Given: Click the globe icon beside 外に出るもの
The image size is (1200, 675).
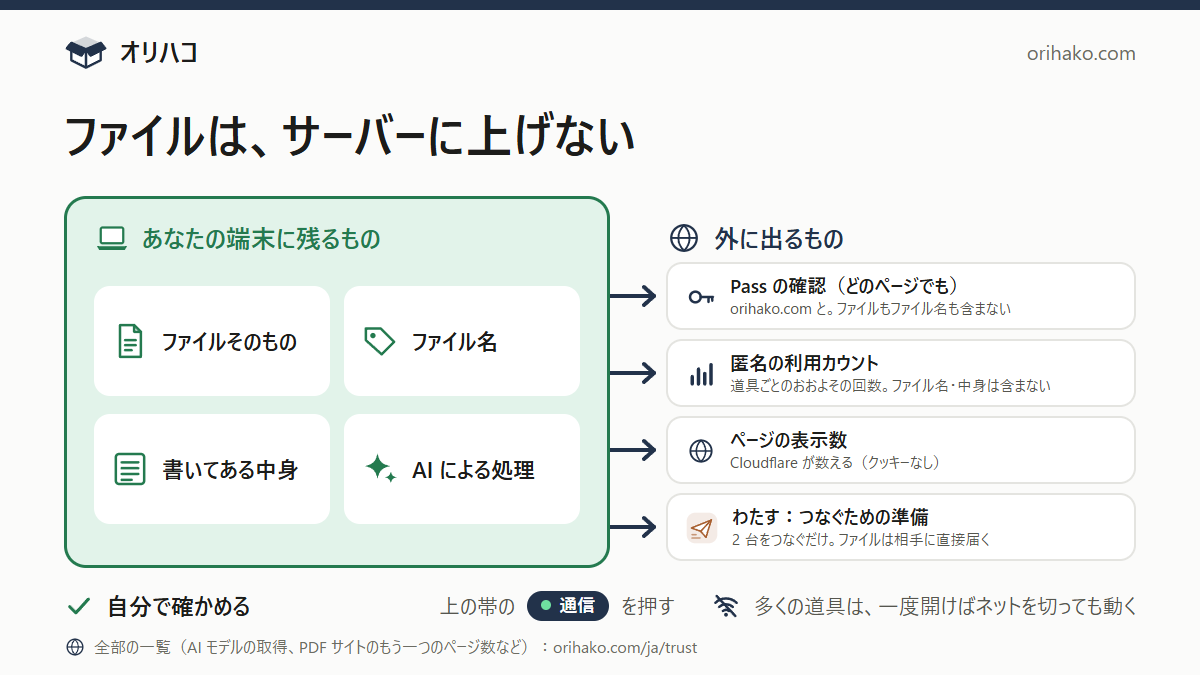Looking at the screenshot, I should click(684, 238).
